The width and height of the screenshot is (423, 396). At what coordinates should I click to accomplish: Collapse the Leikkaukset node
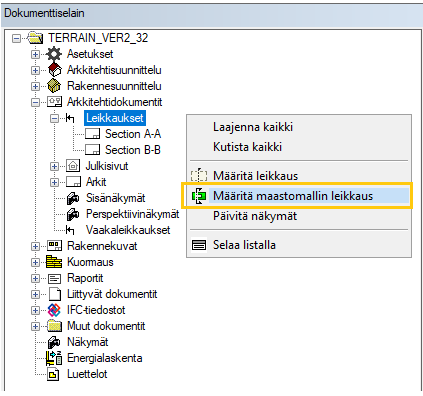tap(54, 118)
